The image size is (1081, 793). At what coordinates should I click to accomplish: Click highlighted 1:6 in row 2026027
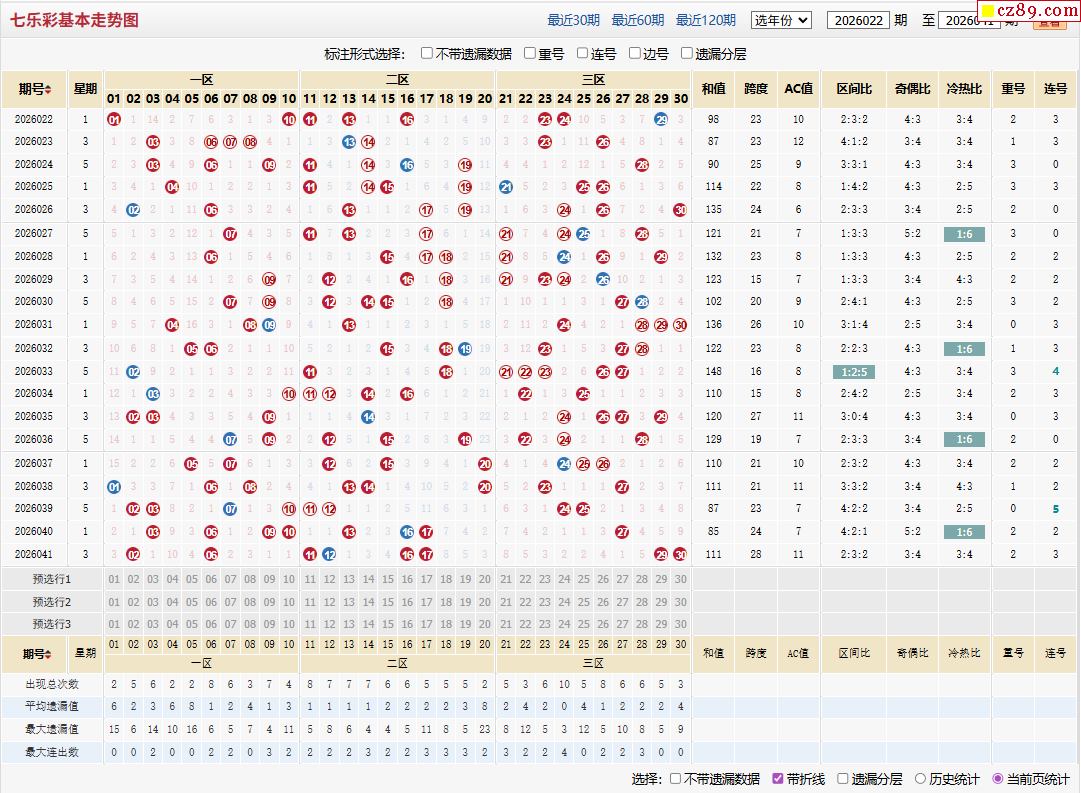(x=964, y=234)
